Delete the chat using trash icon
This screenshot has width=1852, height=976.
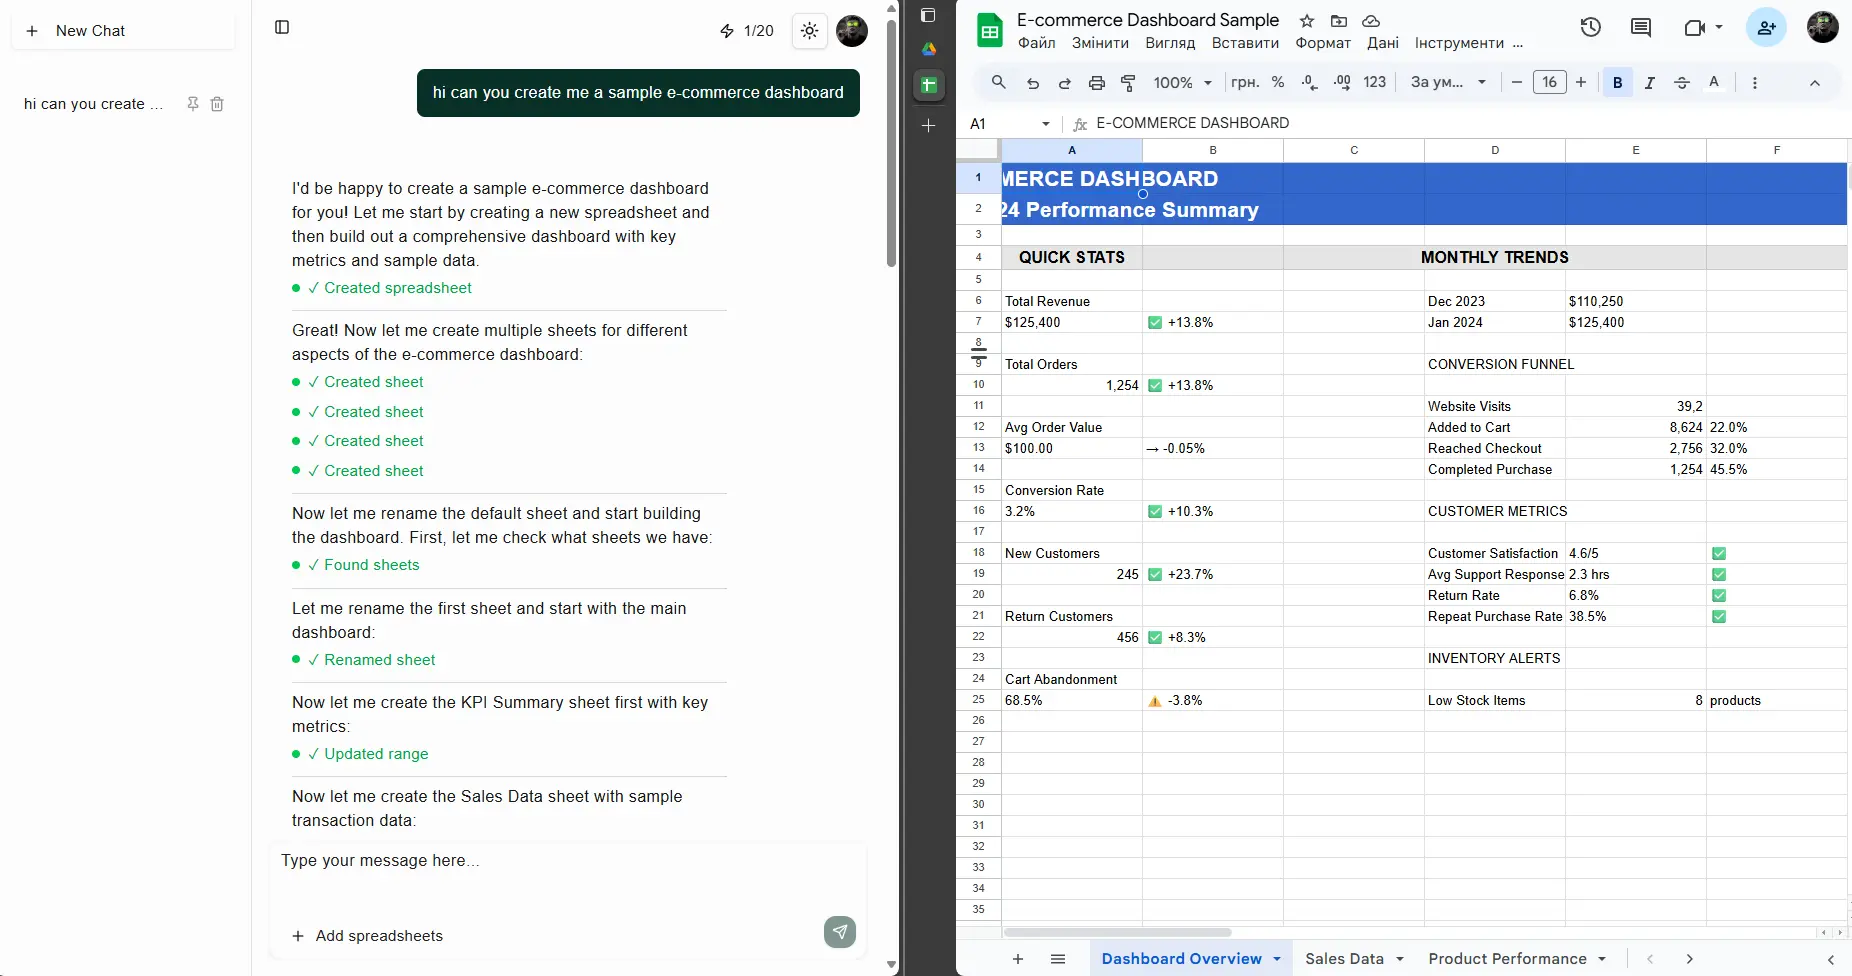tap(217, 104)
